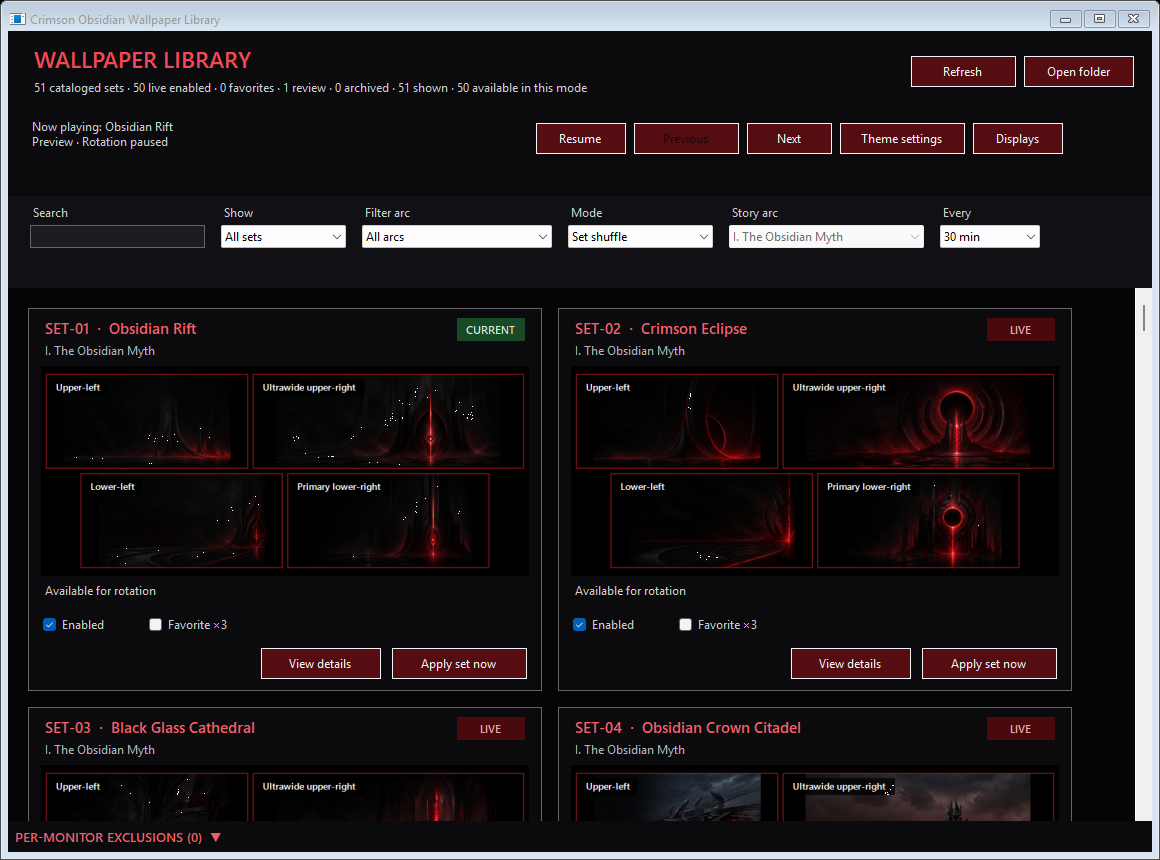Image resolution: width=1160 pixels, height=860 pixels.
Task: View details of SET-01 Obsidian Rift
Action: (x=320, y=664)
